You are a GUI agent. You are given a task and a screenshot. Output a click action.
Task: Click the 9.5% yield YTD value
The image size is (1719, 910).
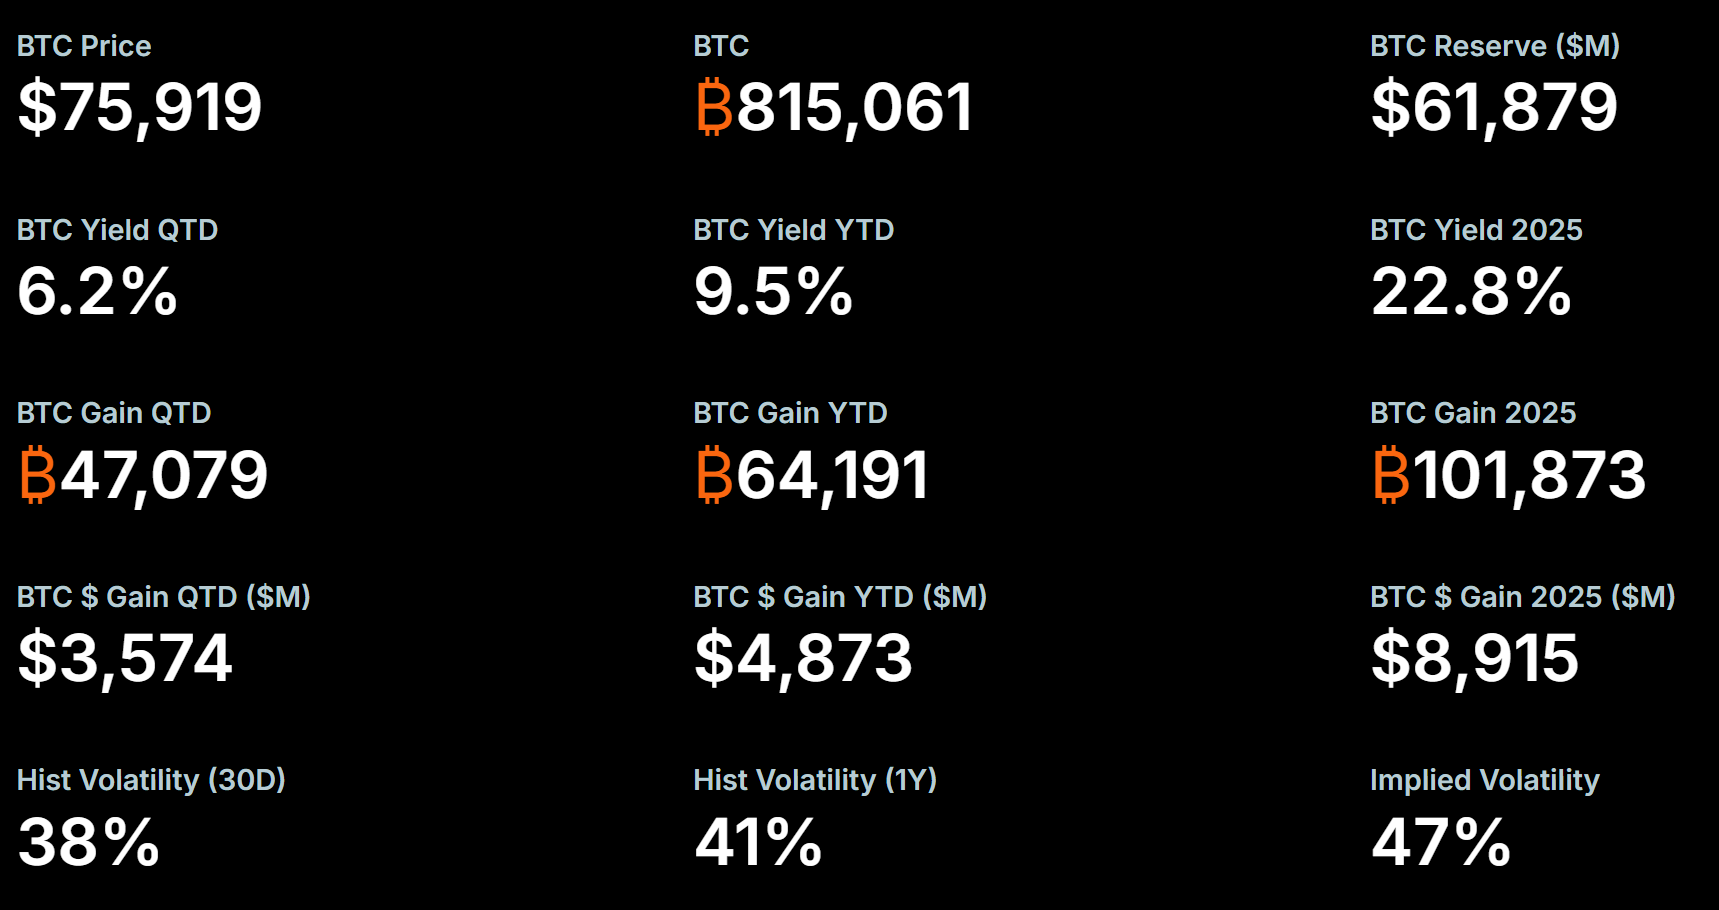(773, 292)
